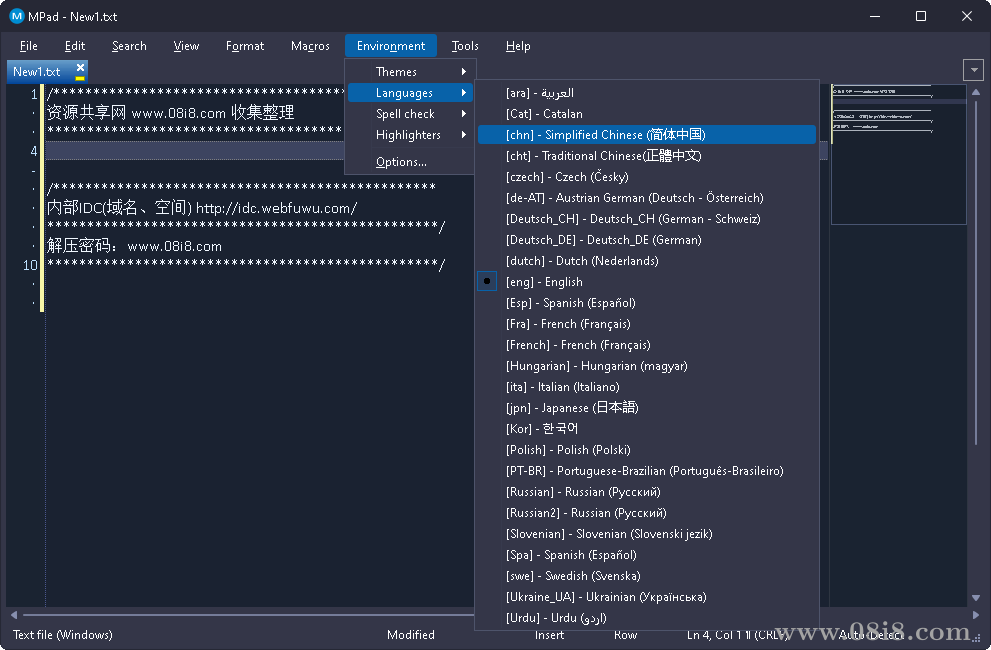Open the File menu
Screen dimensions: 991x650
click(28, 46)
